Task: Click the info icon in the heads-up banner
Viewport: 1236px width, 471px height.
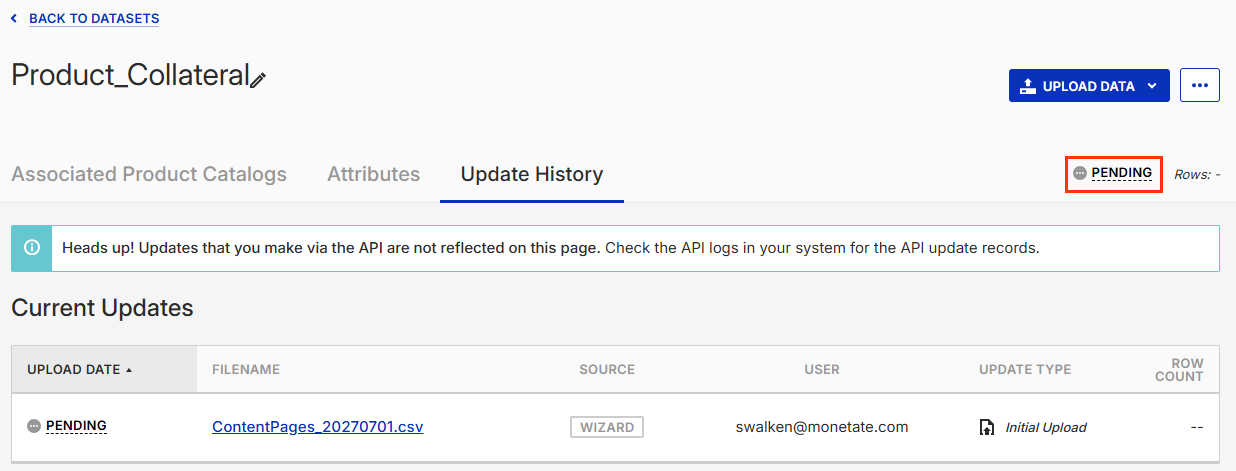Action: (x=32, y=248)
